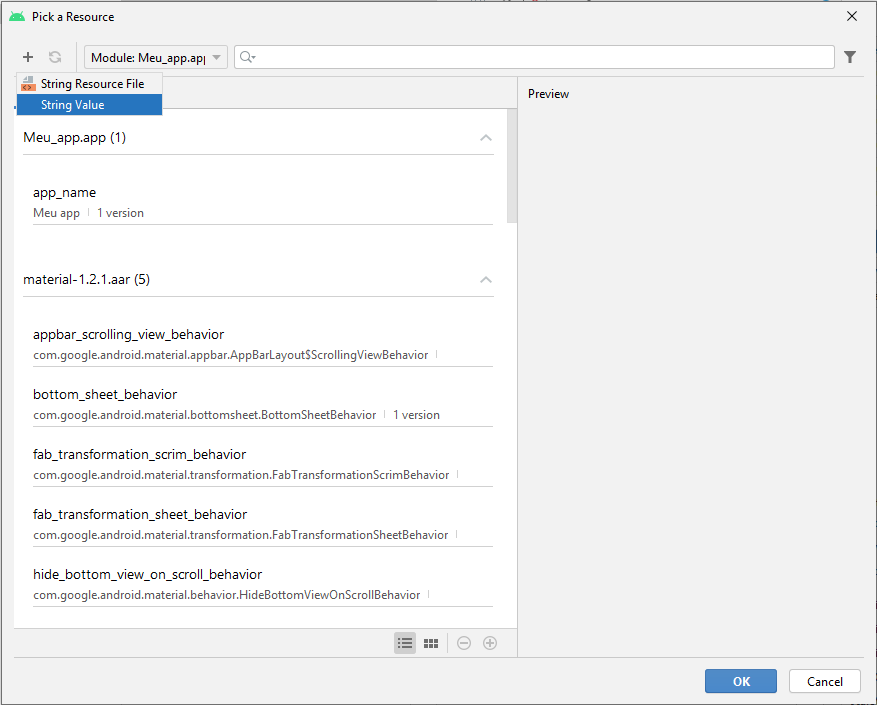Click inside the resource search field

click(x=540, y=57)
